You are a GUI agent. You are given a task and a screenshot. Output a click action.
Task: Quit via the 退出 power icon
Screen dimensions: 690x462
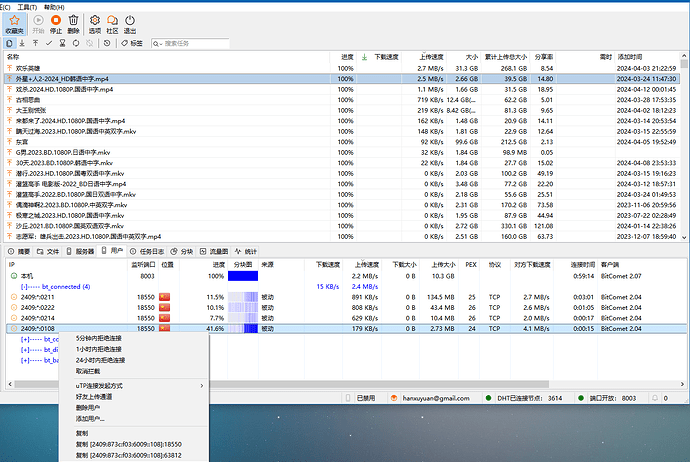tap(130, 24)
